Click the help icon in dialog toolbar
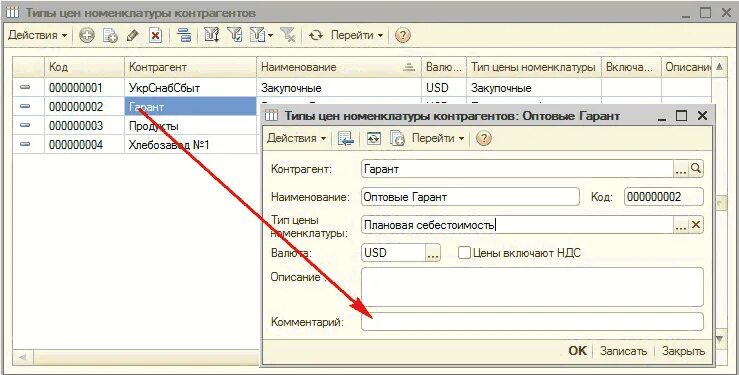The height and width of the screenshot is (375, 739). (x=484, y=139)
